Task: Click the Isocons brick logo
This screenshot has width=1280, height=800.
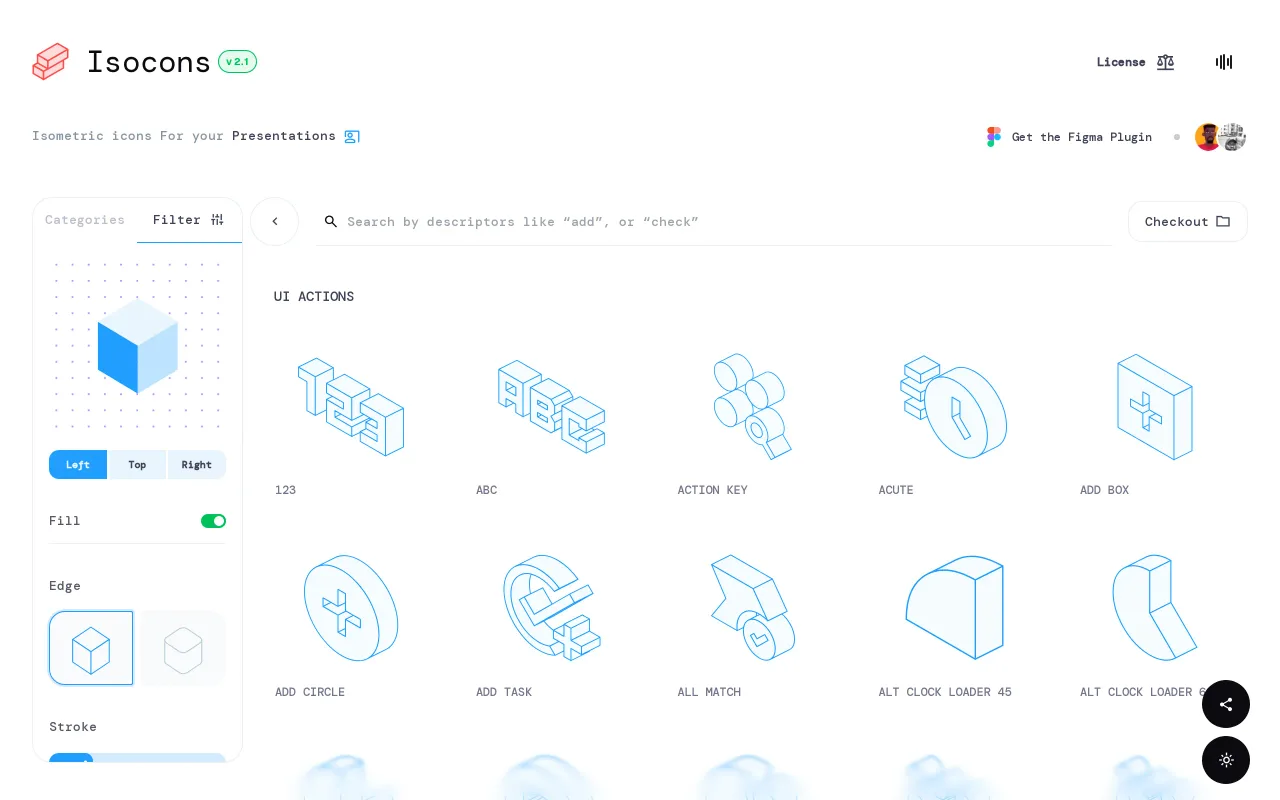Action: tap(51, 62)
